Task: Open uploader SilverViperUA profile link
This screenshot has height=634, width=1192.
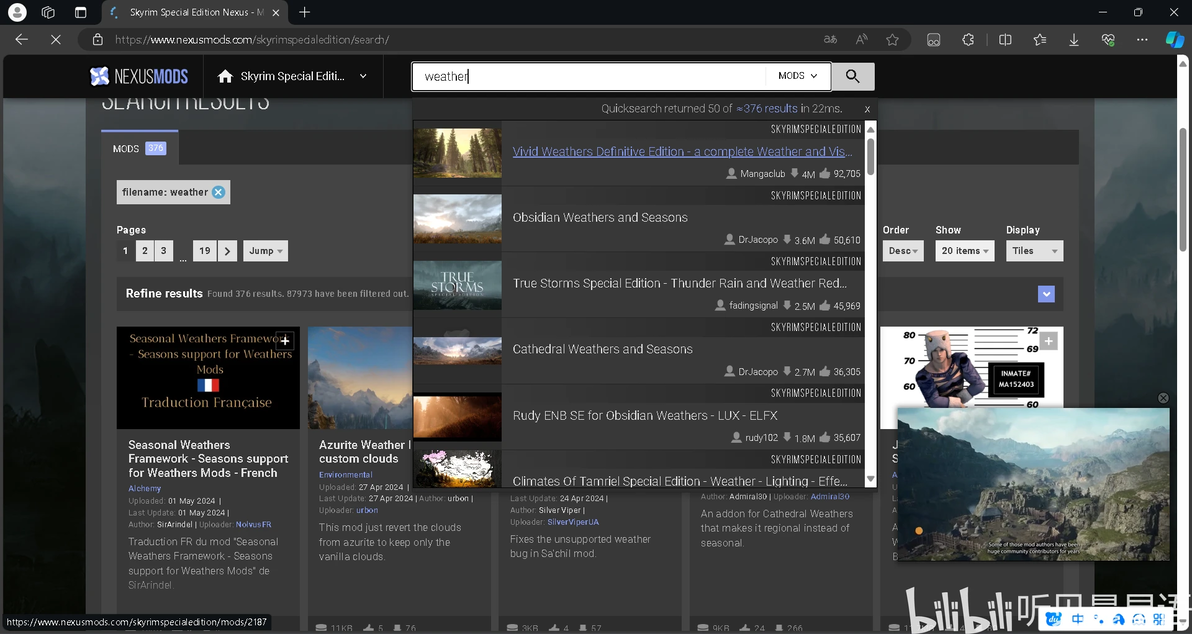Action: coord(573,522)
